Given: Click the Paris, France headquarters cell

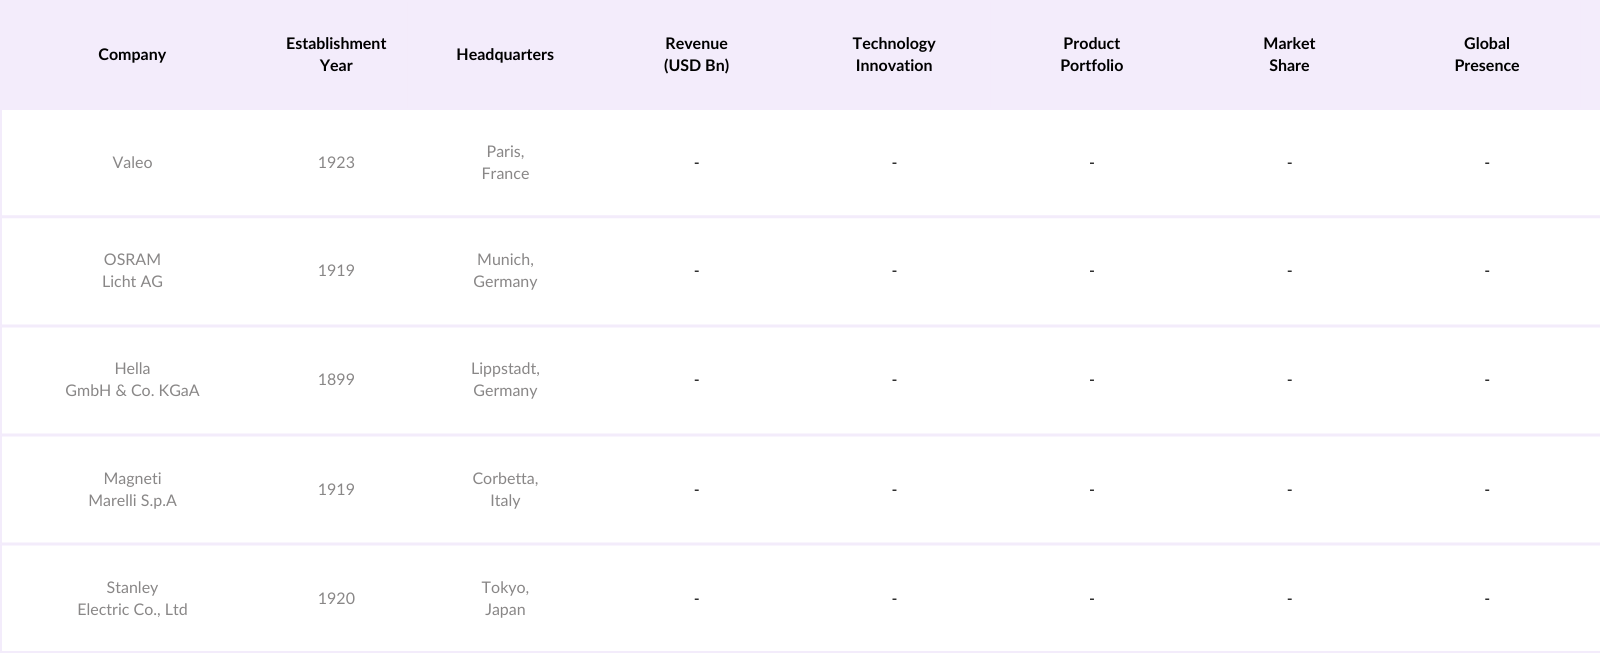Looking at the screenshot, I should 505,162.
